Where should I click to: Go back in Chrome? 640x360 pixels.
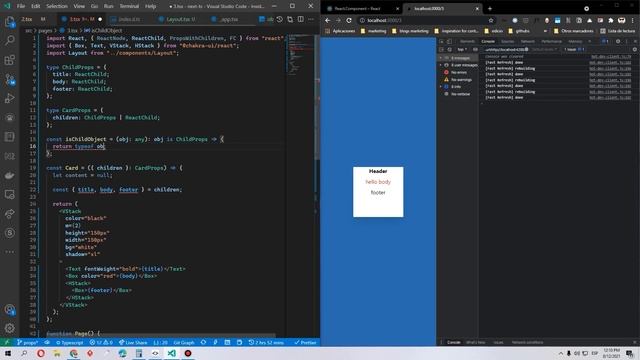click(327, 20)
